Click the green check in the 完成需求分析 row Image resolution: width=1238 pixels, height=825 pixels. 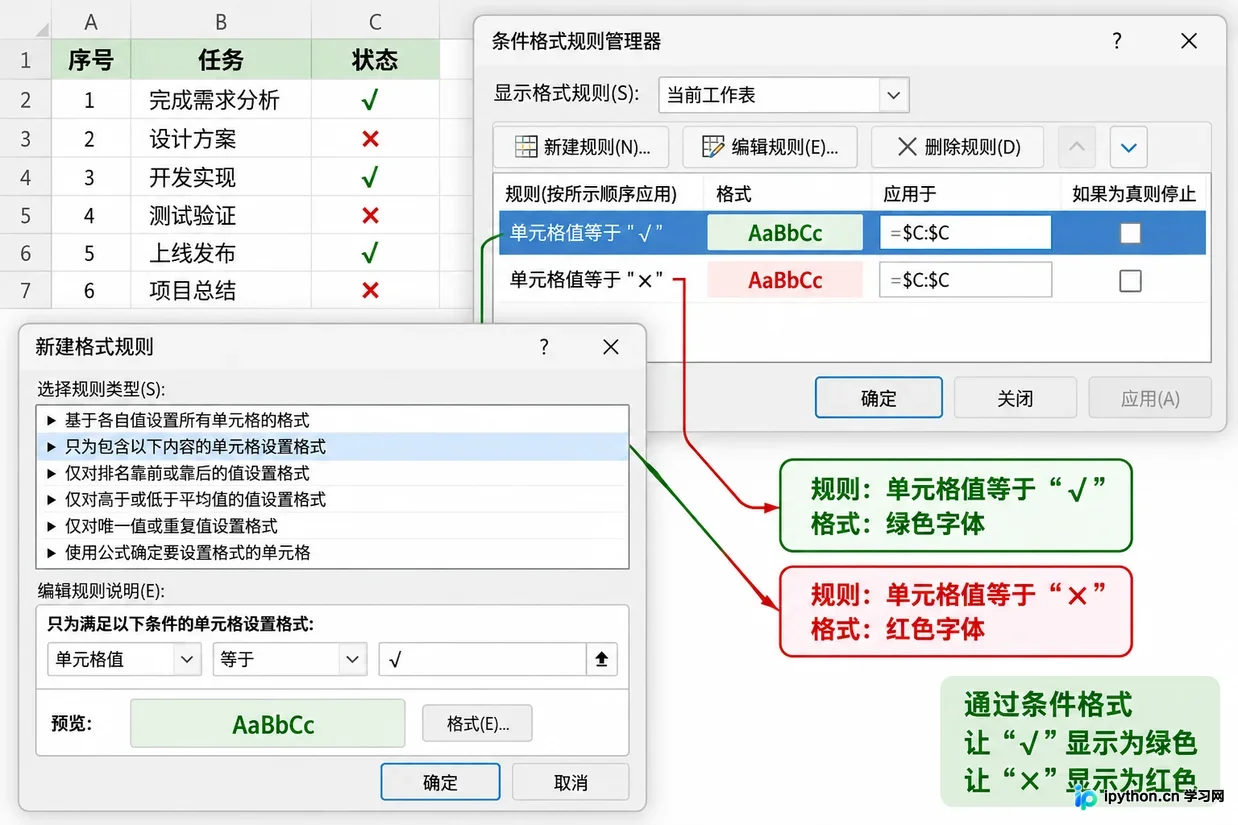[x=370, y=100]
